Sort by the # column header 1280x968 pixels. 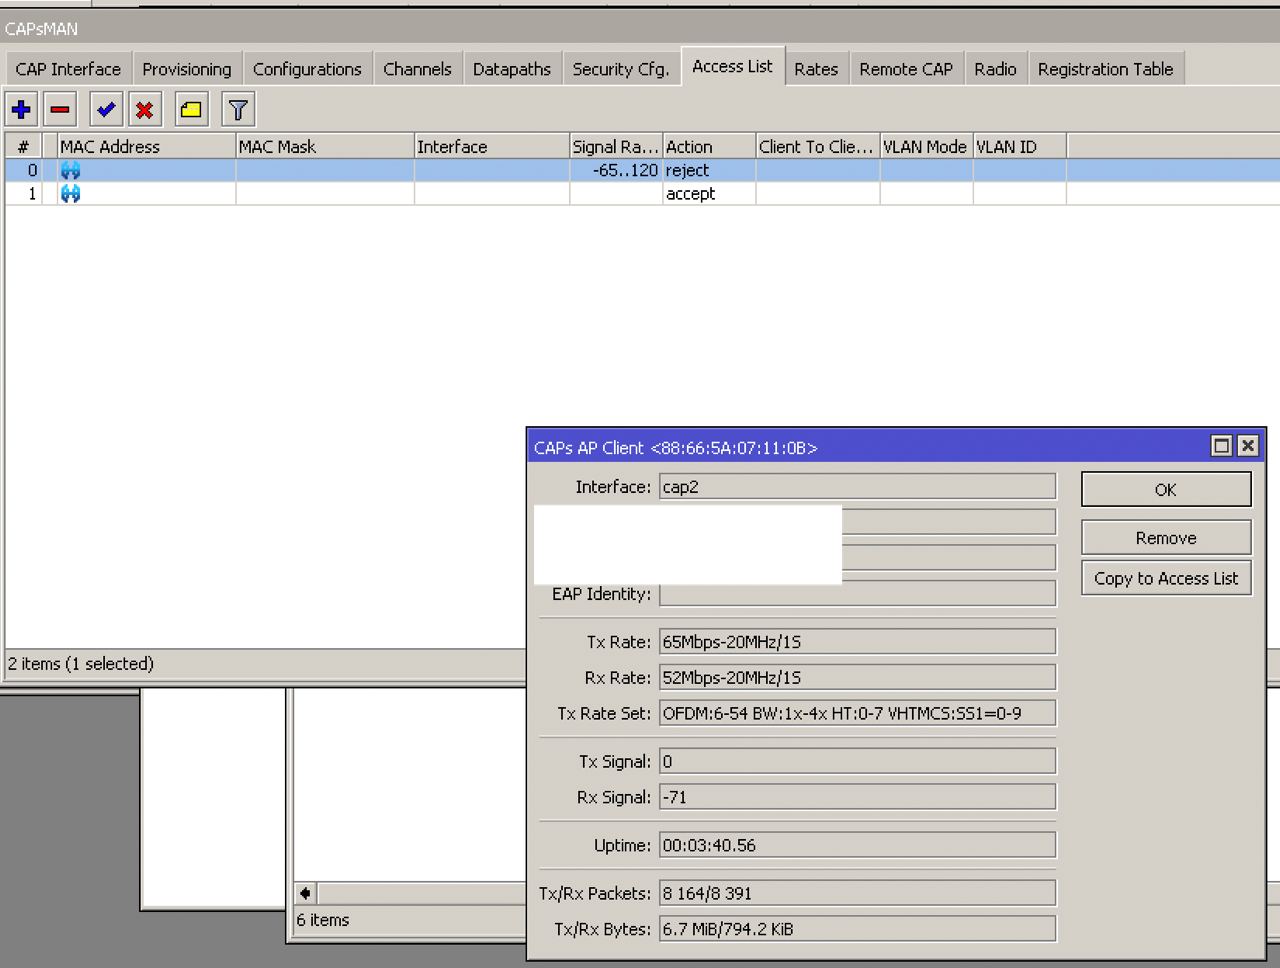[23, 146]
